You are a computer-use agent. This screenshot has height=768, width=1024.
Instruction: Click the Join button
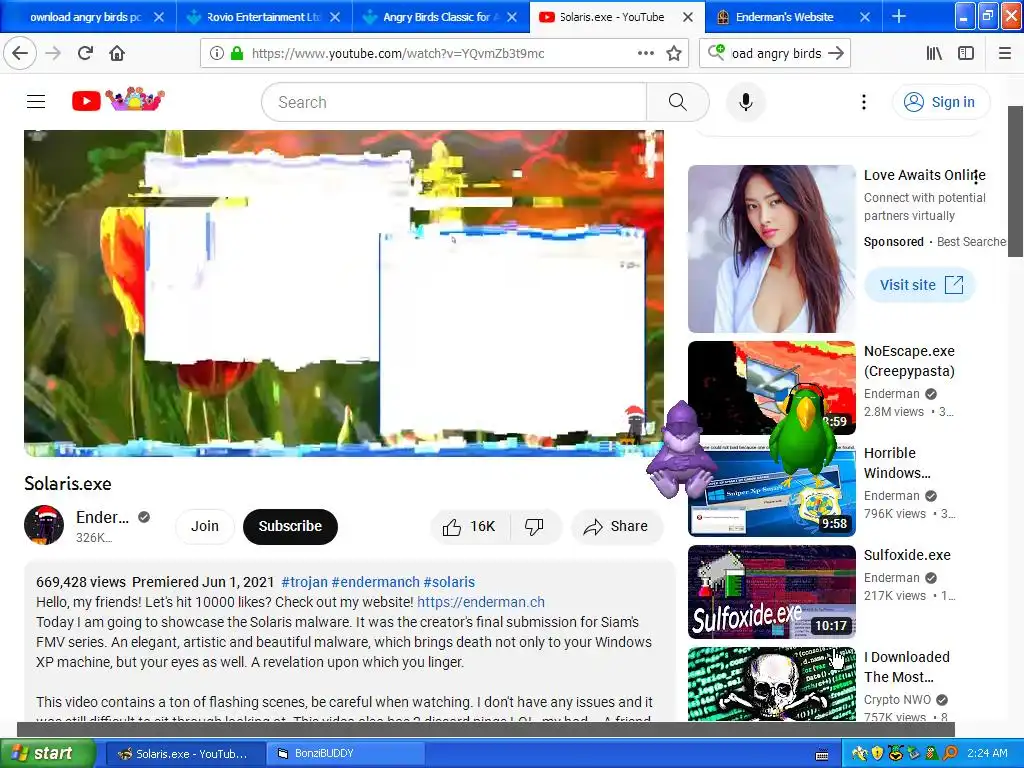click(x=204, y=526)
